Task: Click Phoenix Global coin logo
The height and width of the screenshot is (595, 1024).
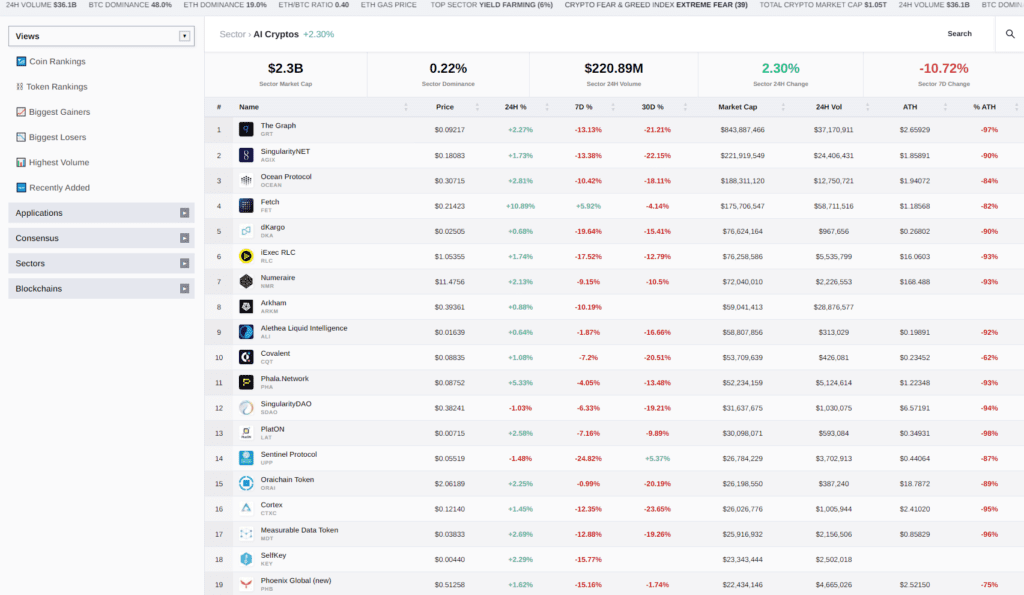Action: [x=246, y=584]
